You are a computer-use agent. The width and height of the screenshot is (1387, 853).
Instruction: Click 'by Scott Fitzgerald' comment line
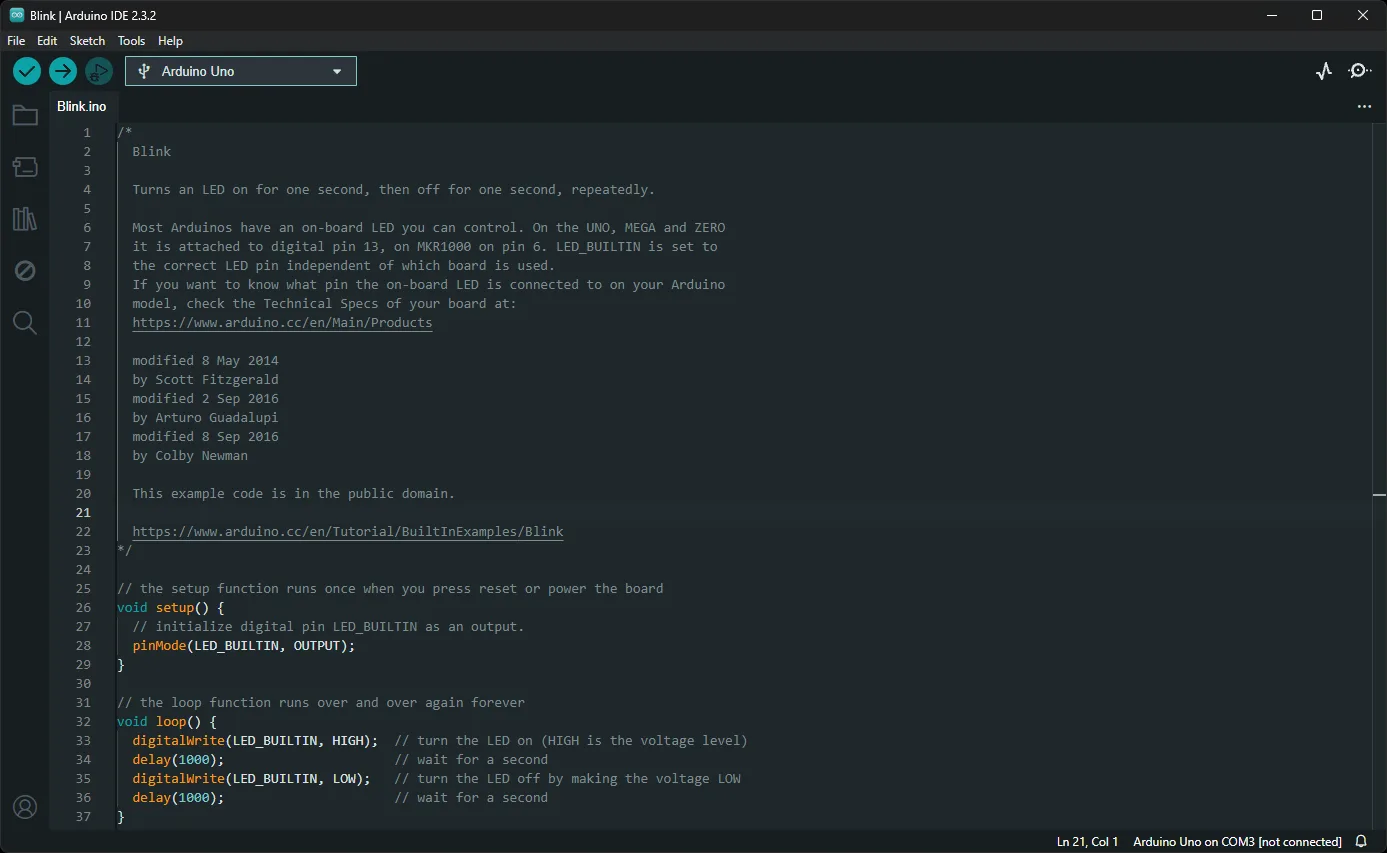pos(205,380)
